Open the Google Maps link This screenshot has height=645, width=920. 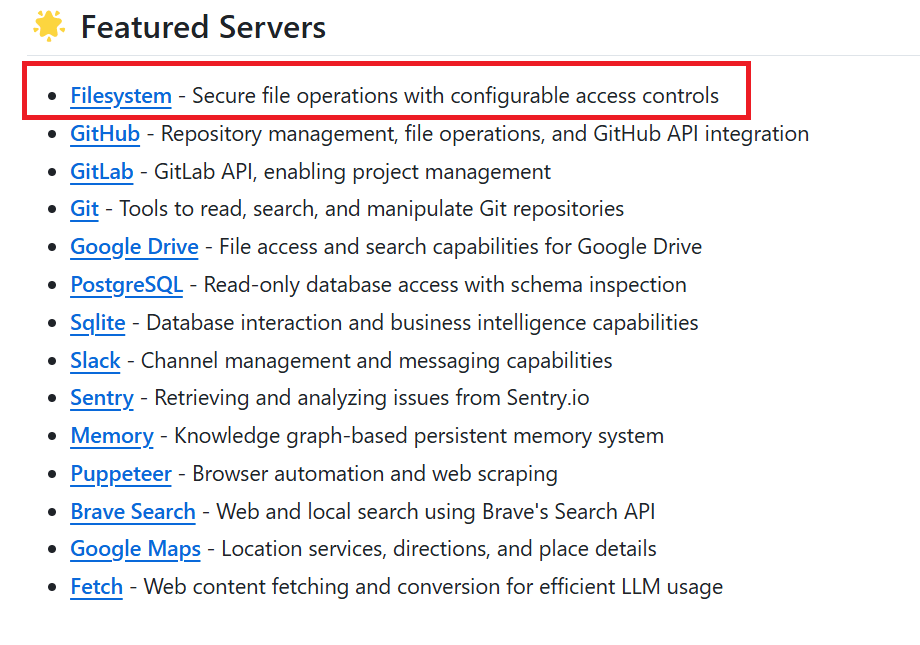[x=136, y=549]
